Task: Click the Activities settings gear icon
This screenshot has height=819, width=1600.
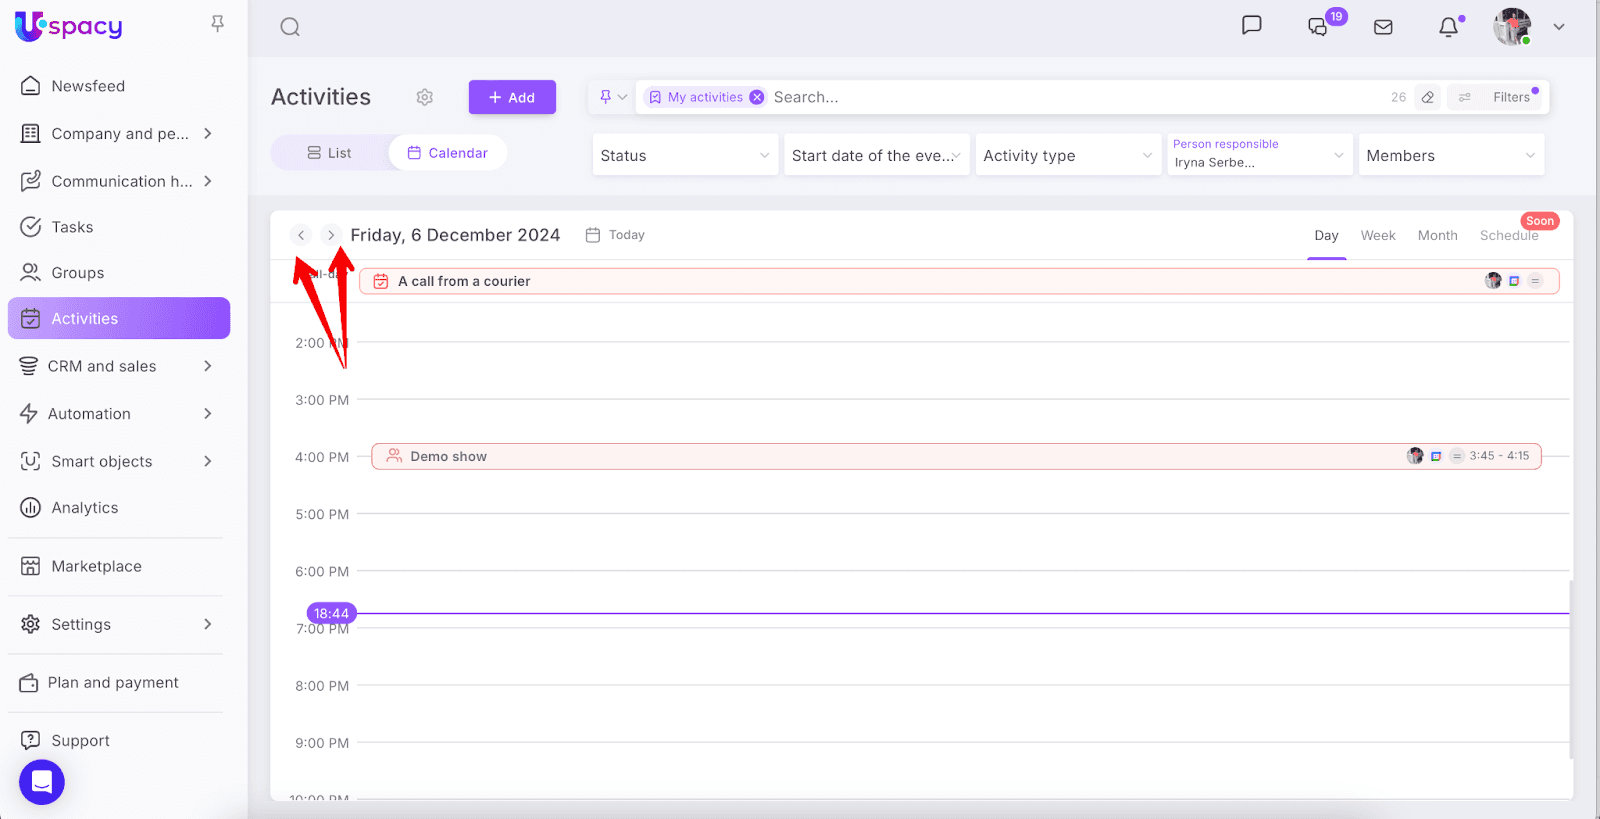Action: tap(425, 97)
